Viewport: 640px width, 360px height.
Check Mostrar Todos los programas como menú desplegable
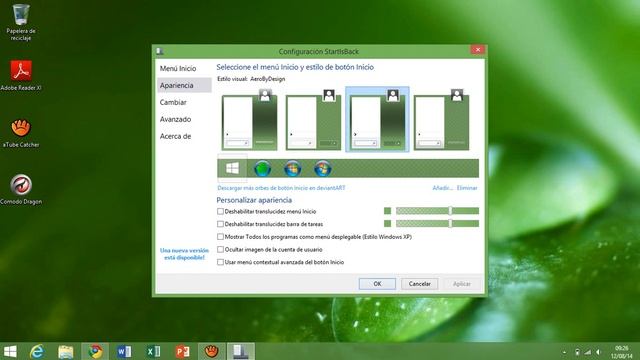click(220, 237)
